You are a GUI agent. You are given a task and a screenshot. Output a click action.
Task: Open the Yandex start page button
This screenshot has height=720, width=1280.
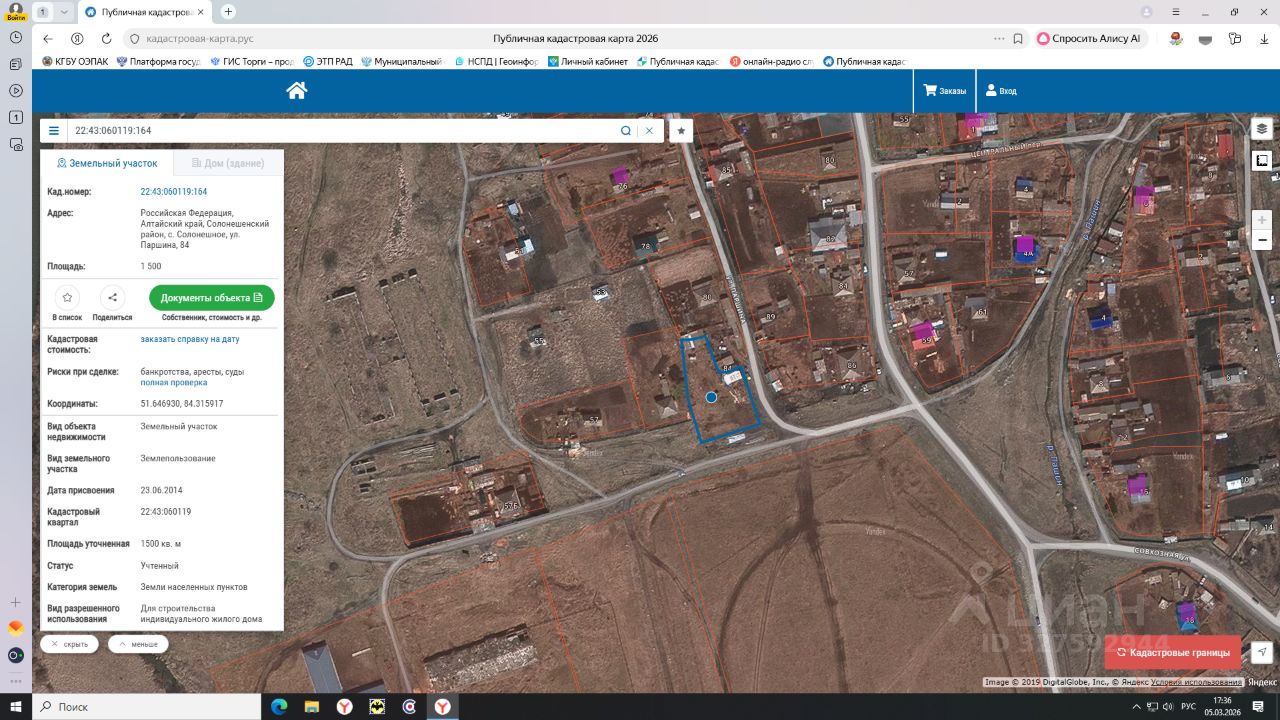click(x=77, y=39)
